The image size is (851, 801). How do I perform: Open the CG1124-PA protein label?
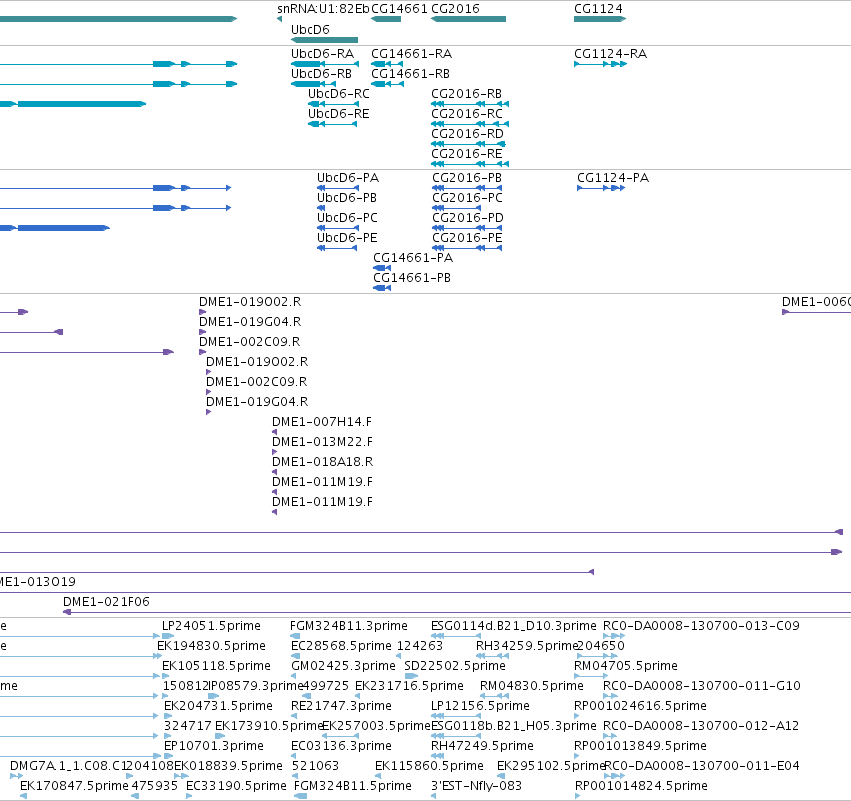613,178
